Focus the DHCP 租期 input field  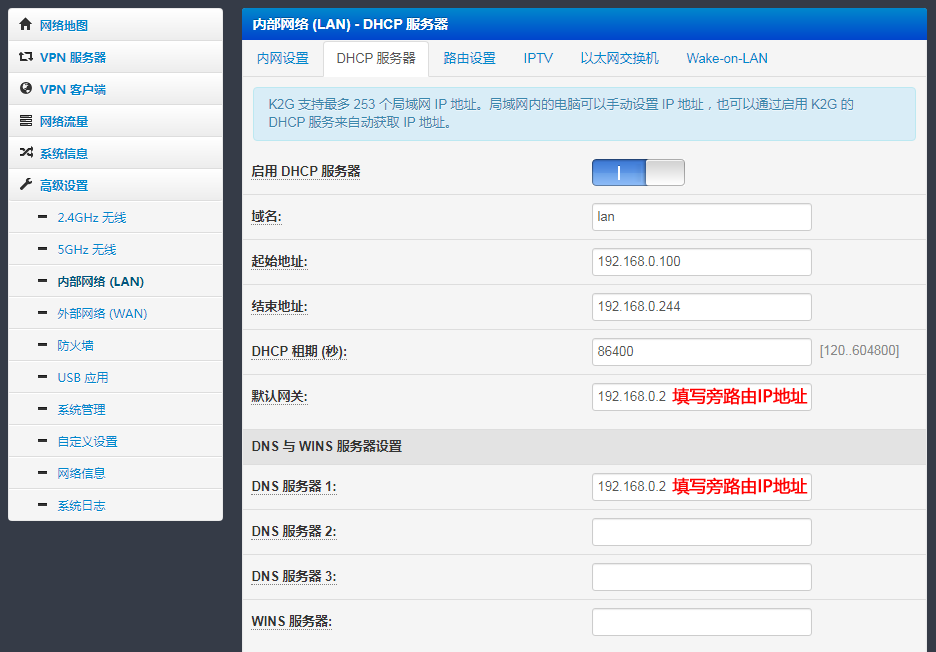click(x=702, y=352)
